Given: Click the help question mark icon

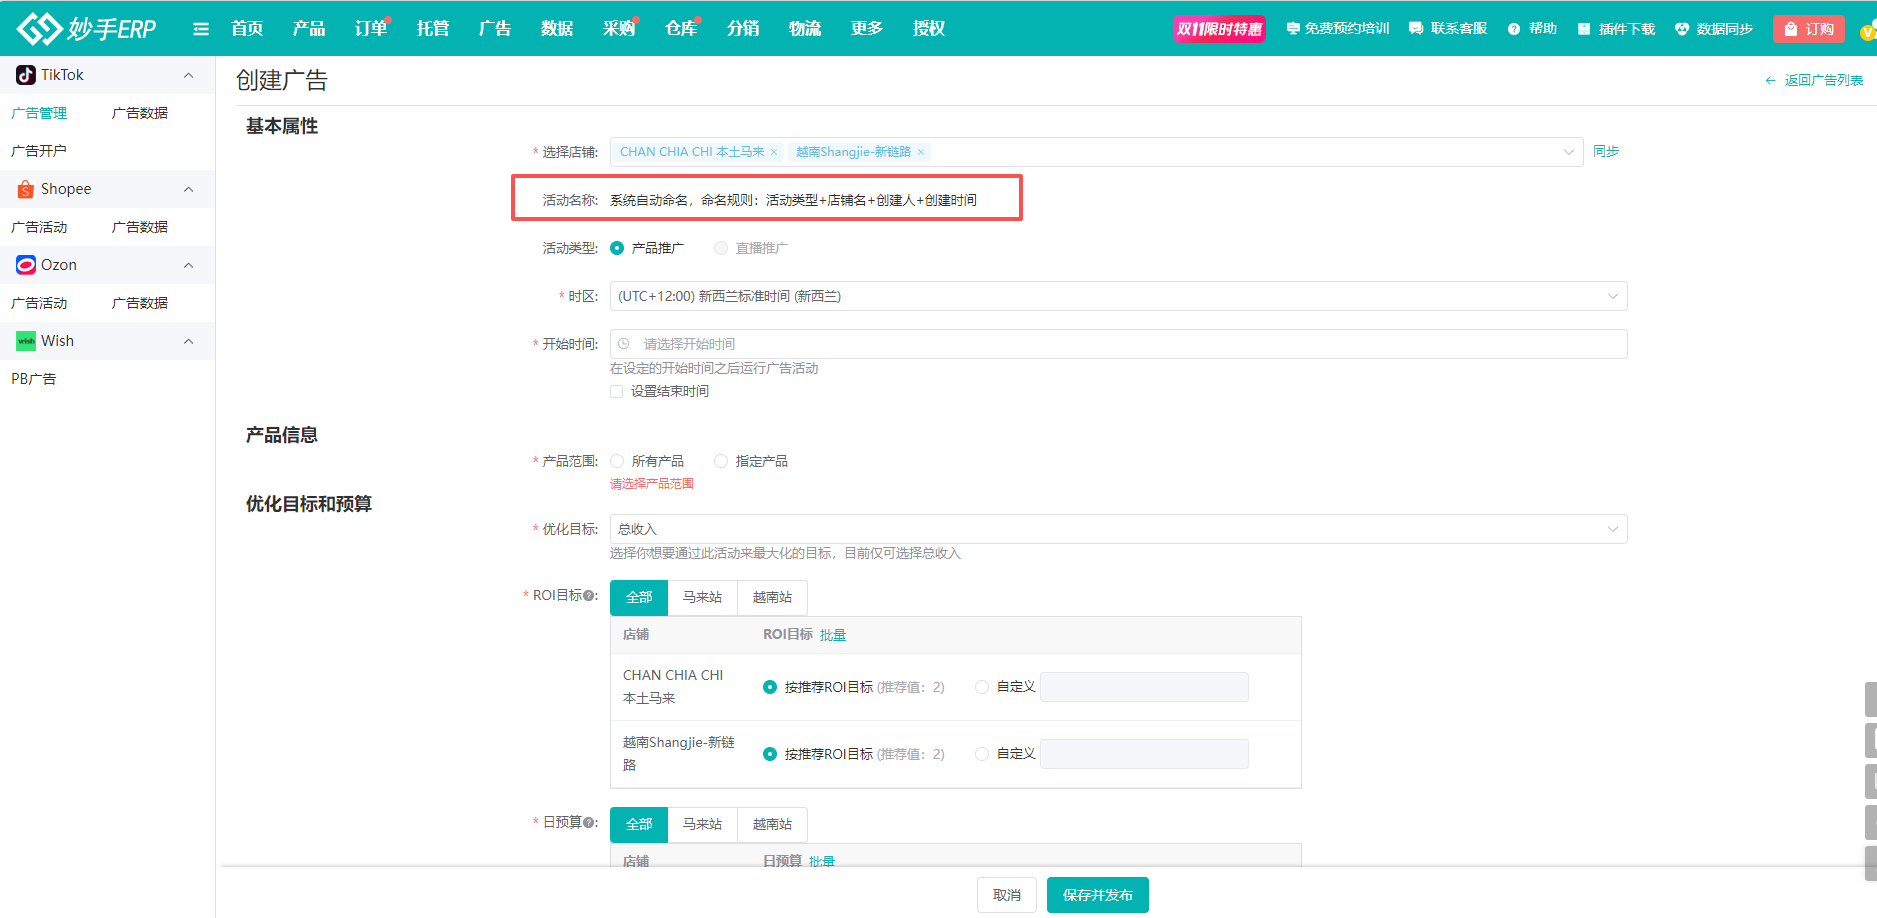Looking at the screenshot, I should tap(1514, 29).
